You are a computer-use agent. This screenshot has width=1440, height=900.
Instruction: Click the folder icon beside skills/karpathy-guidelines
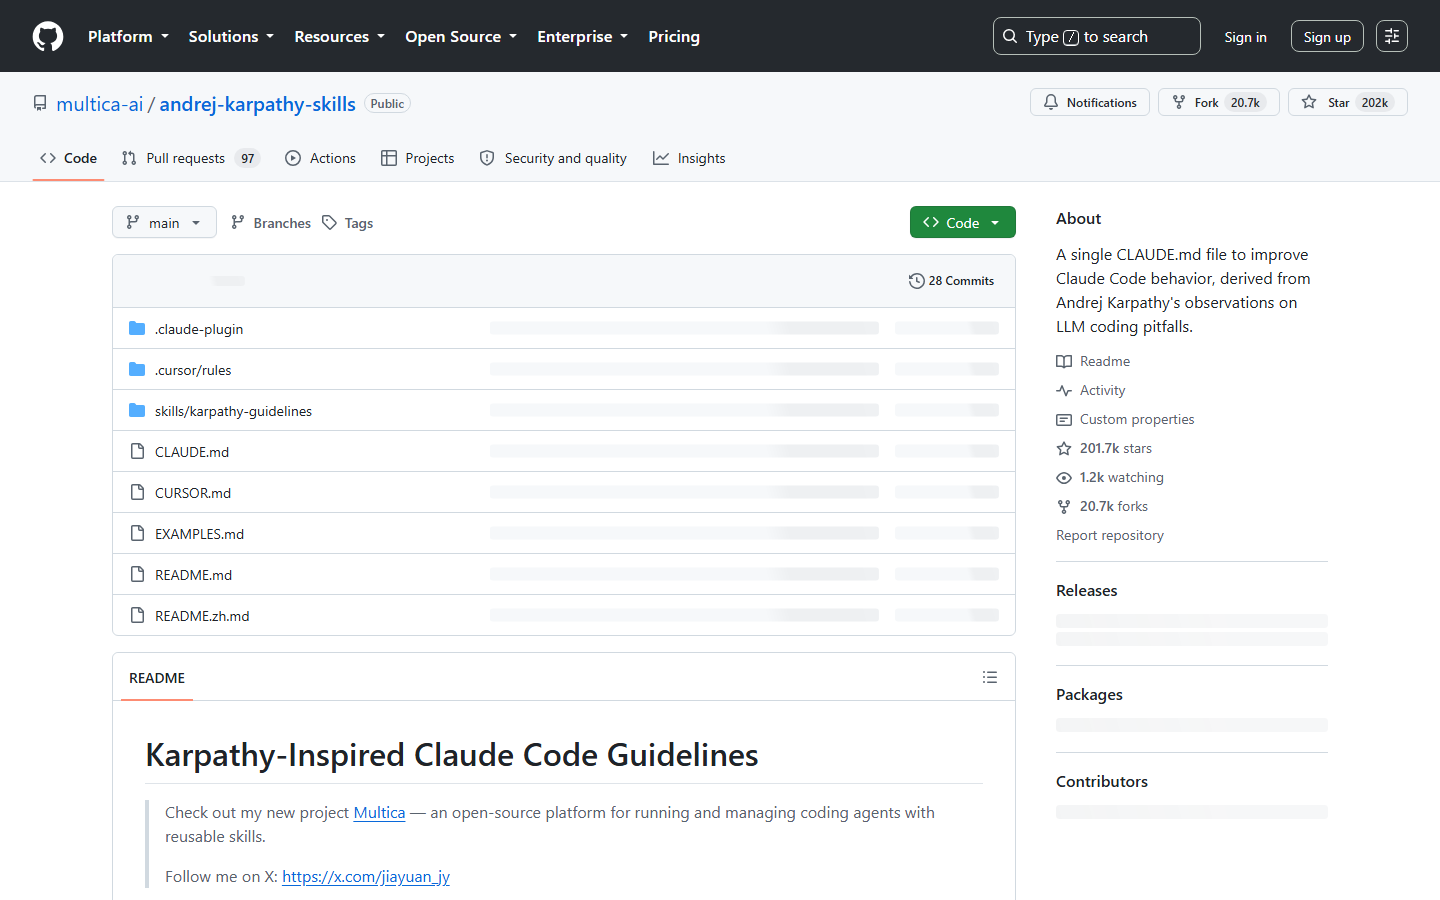coord(137,411)
